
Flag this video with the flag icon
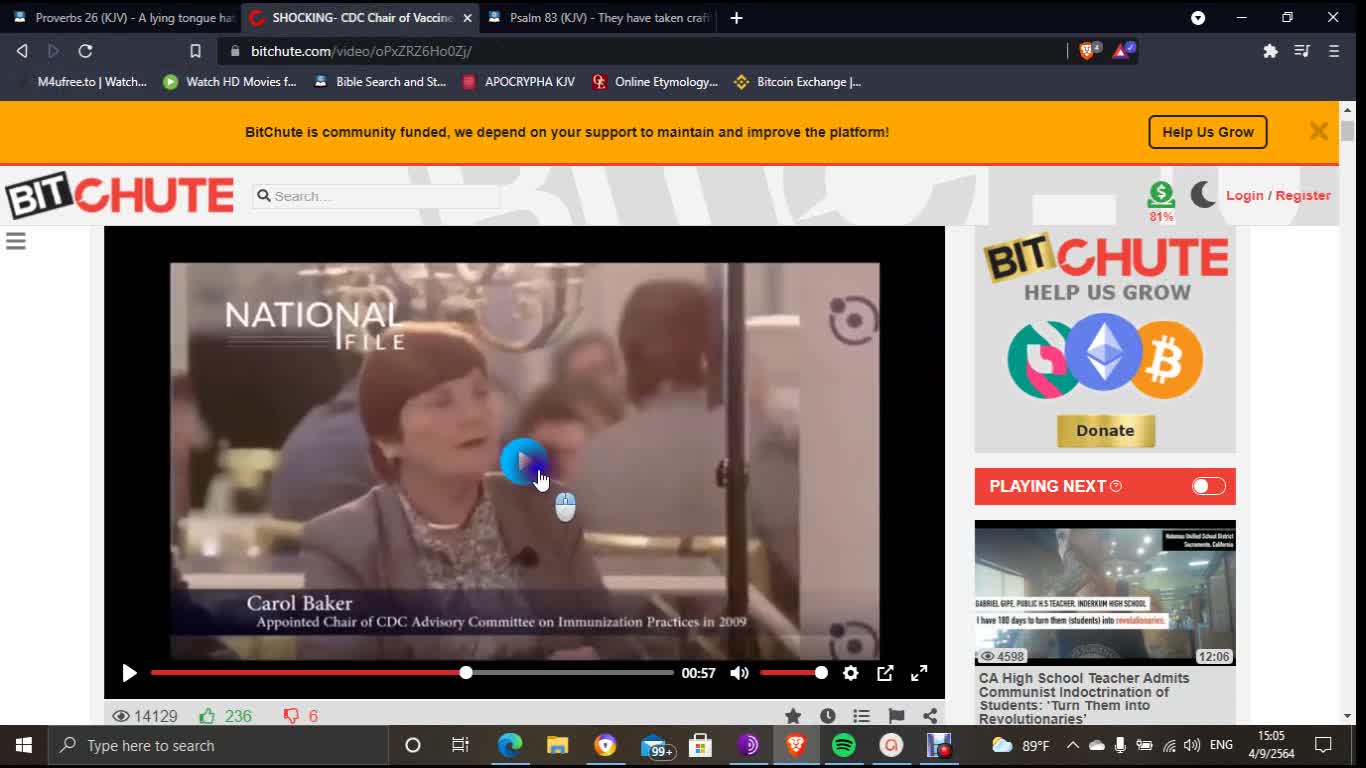[896, 716]
